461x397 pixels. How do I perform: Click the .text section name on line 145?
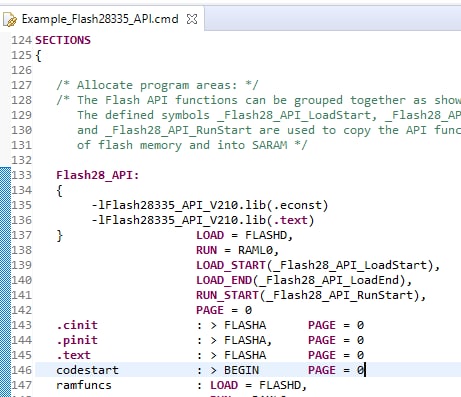(73, 355)
